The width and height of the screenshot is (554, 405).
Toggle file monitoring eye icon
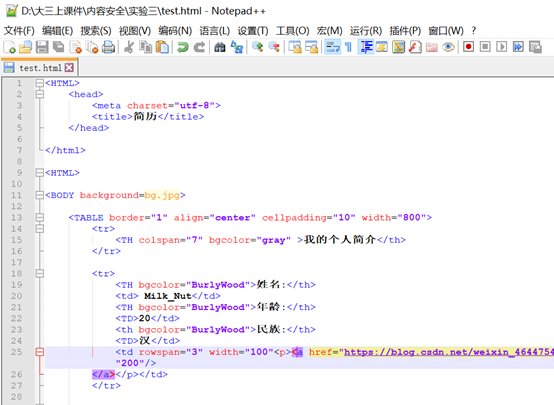(x=448, y=47)
